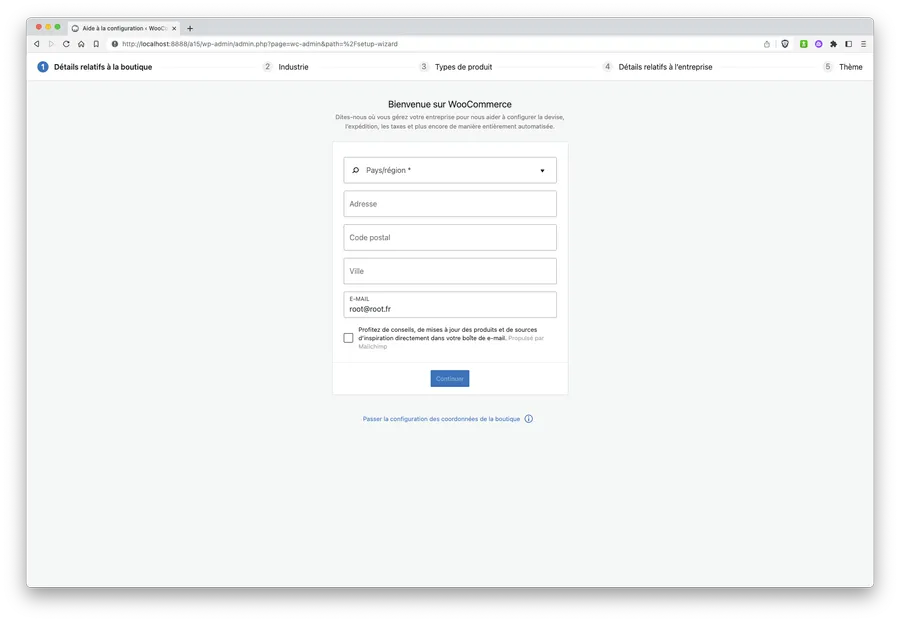Close the Aide à la configuration tab
Viewport: 900px width, 622px height.
point(174,28)
